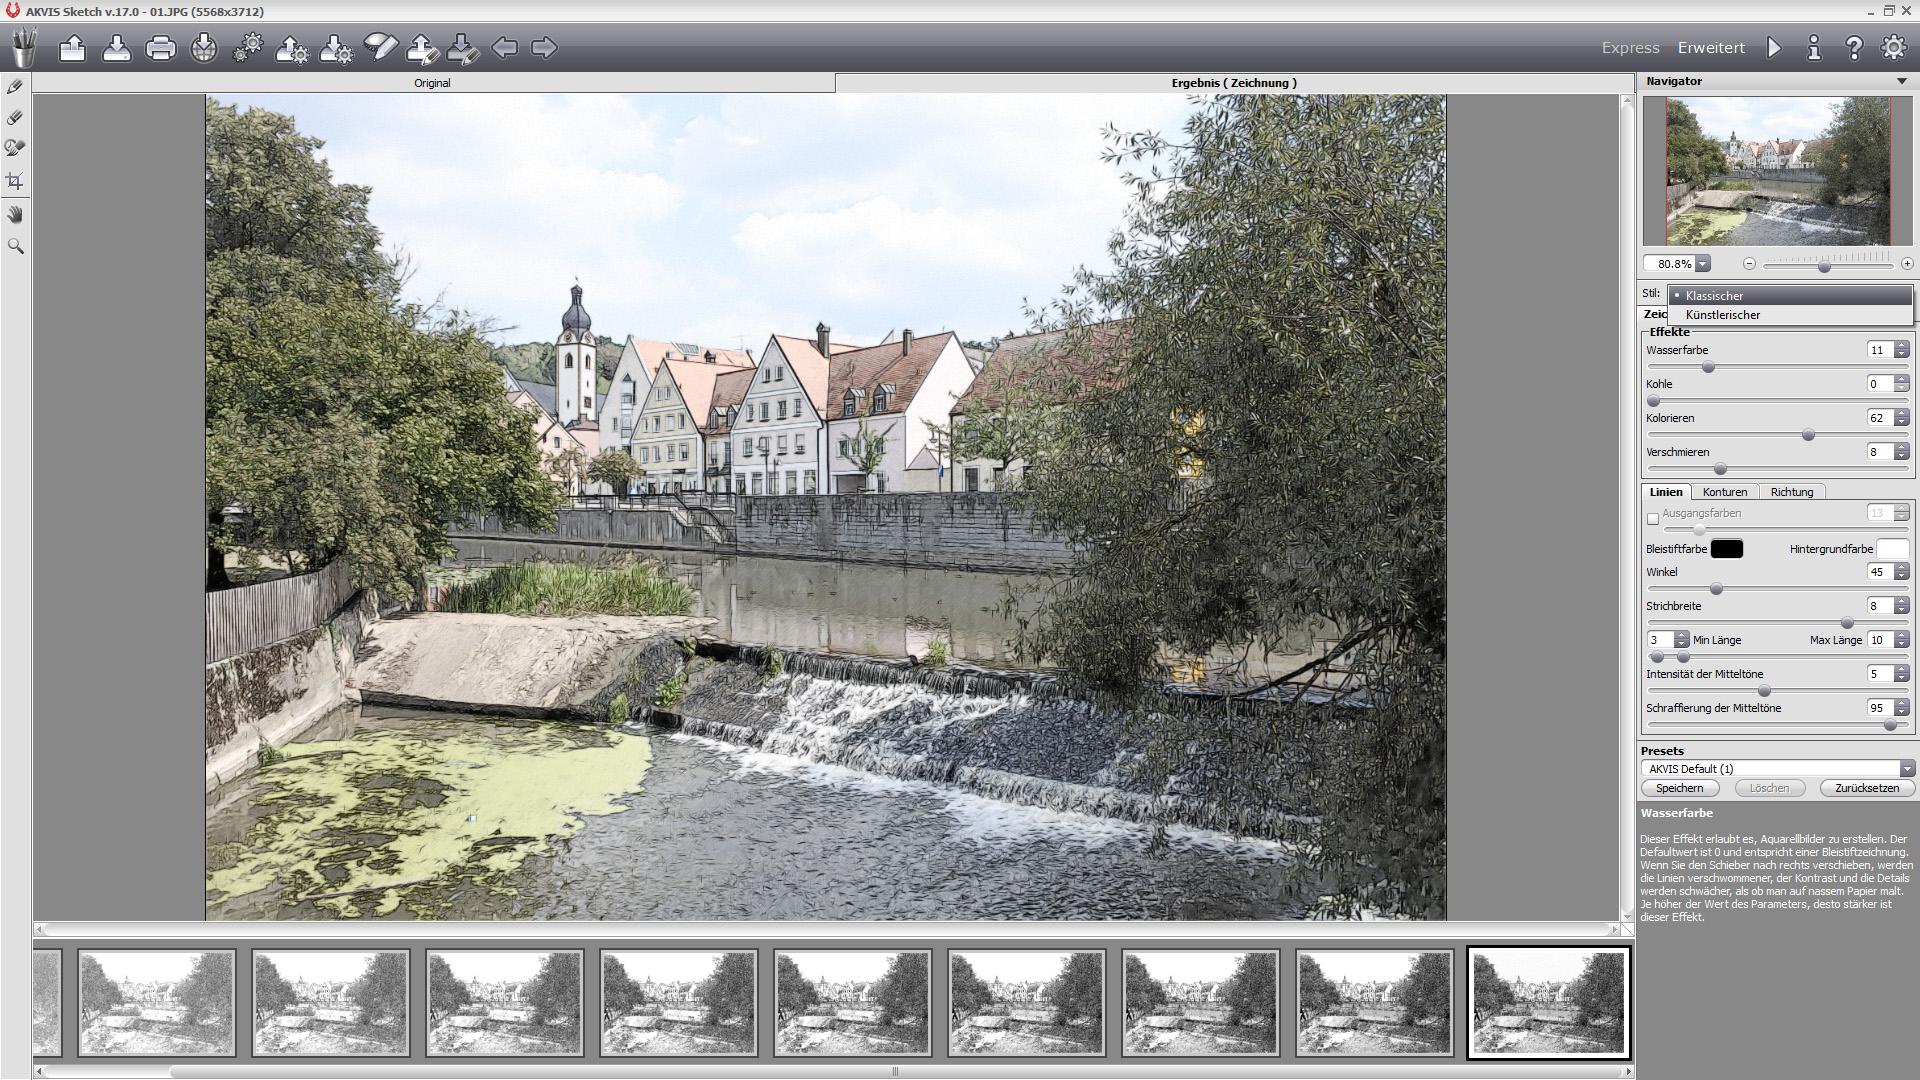Click the Zurücksetzen button

tap(1866, 788)
